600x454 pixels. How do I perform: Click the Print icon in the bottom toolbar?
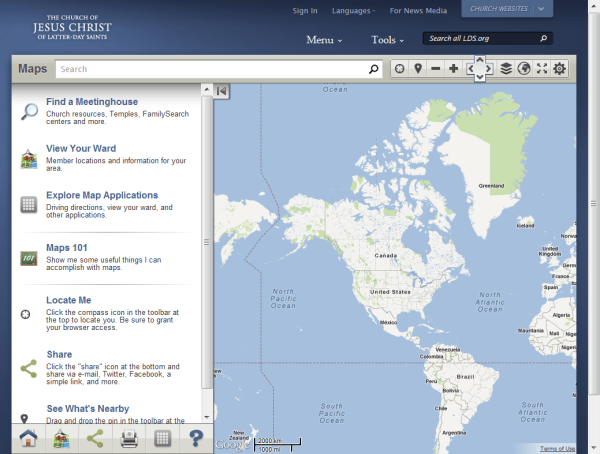pyautogui.click(x=129, y=439)
